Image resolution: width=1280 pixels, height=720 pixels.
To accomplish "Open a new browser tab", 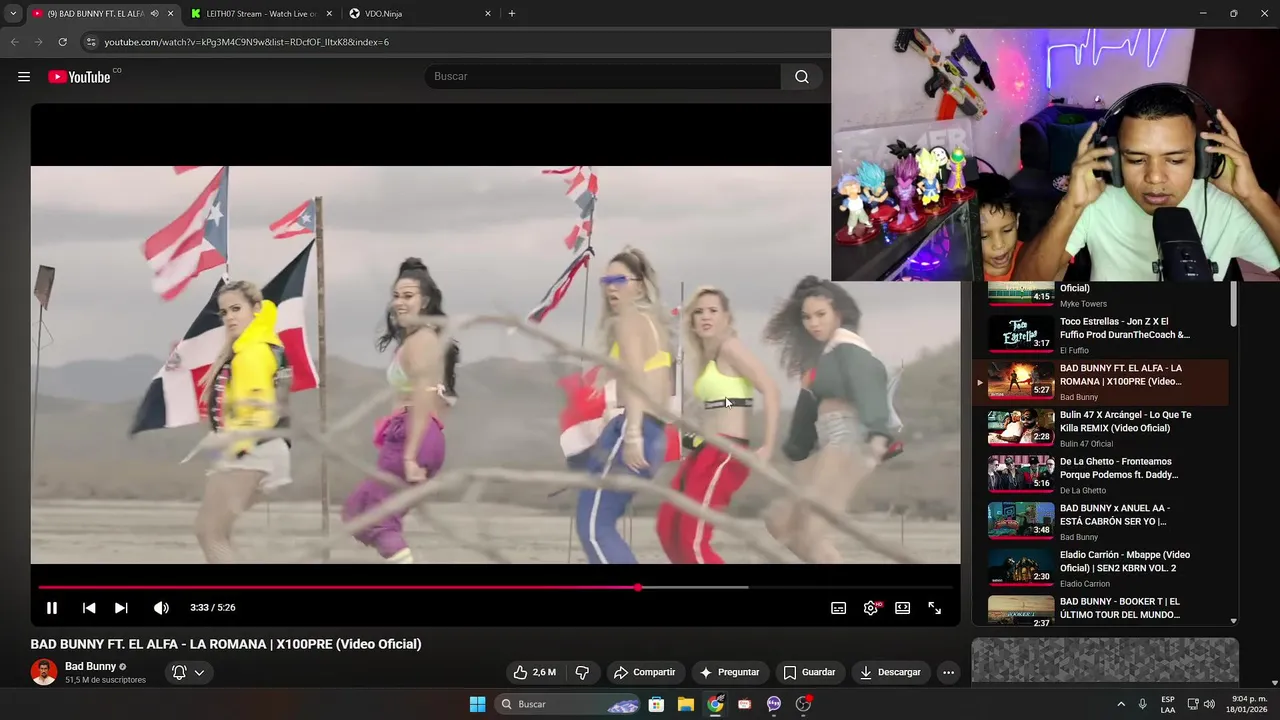I will click(x=512, y=14).
